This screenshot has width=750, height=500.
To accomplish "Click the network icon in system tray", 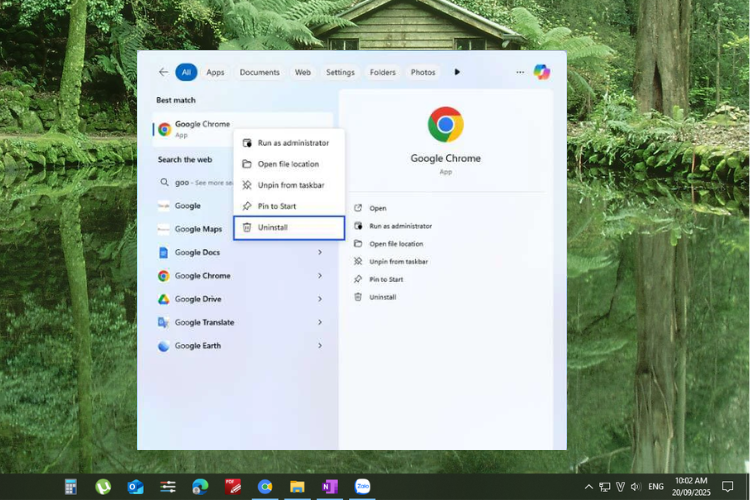I will click(x=605, y=487).
